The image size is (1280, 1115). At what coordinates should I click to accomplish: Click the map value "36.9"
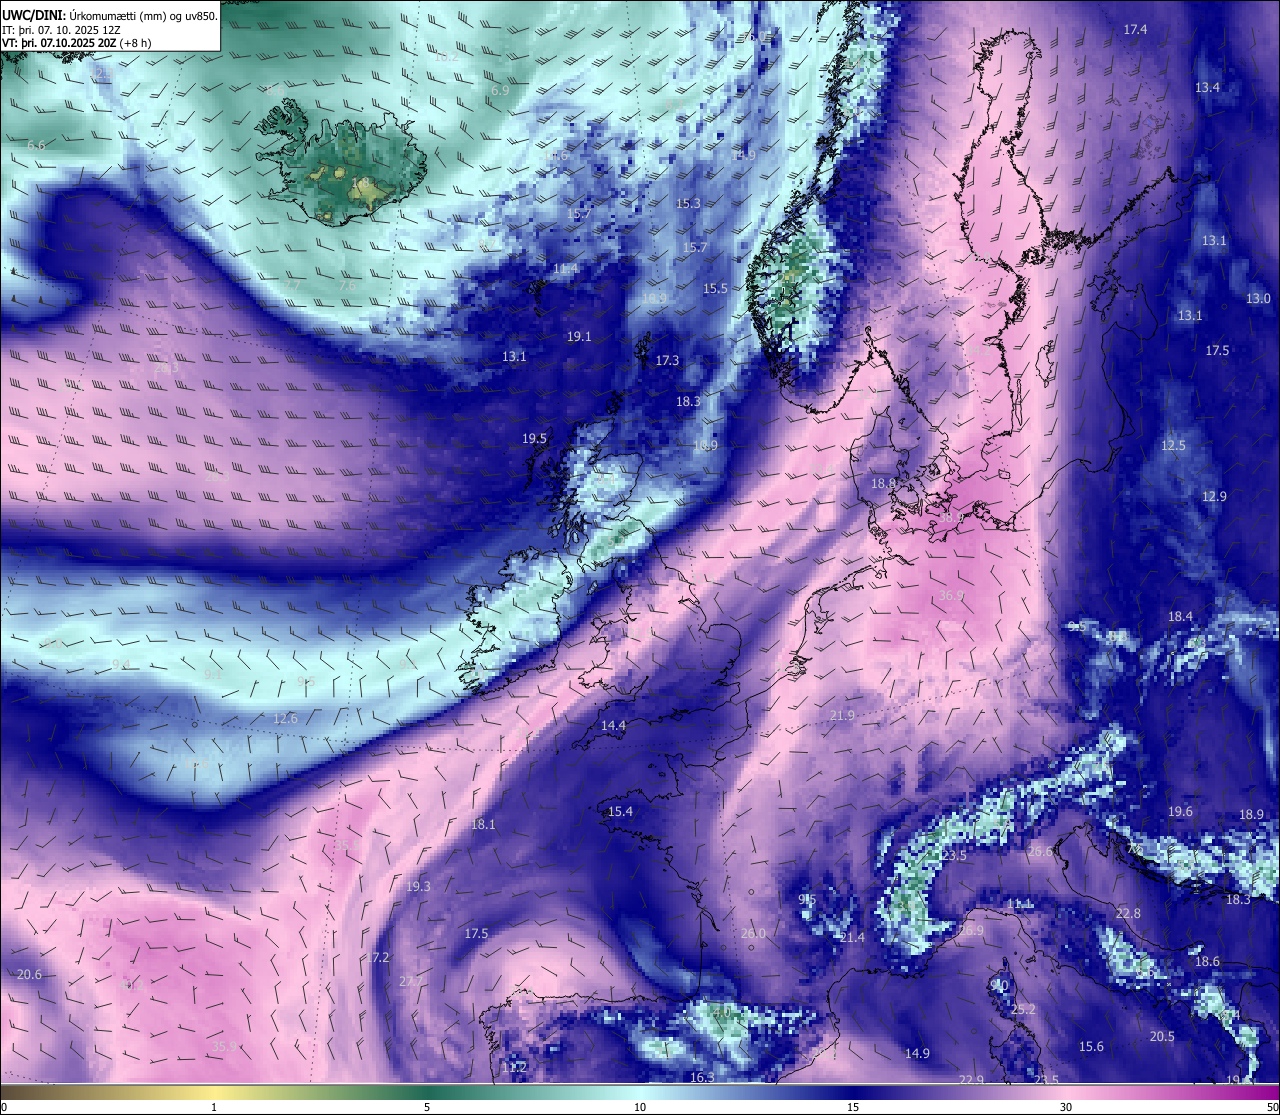tap(952, 596)
